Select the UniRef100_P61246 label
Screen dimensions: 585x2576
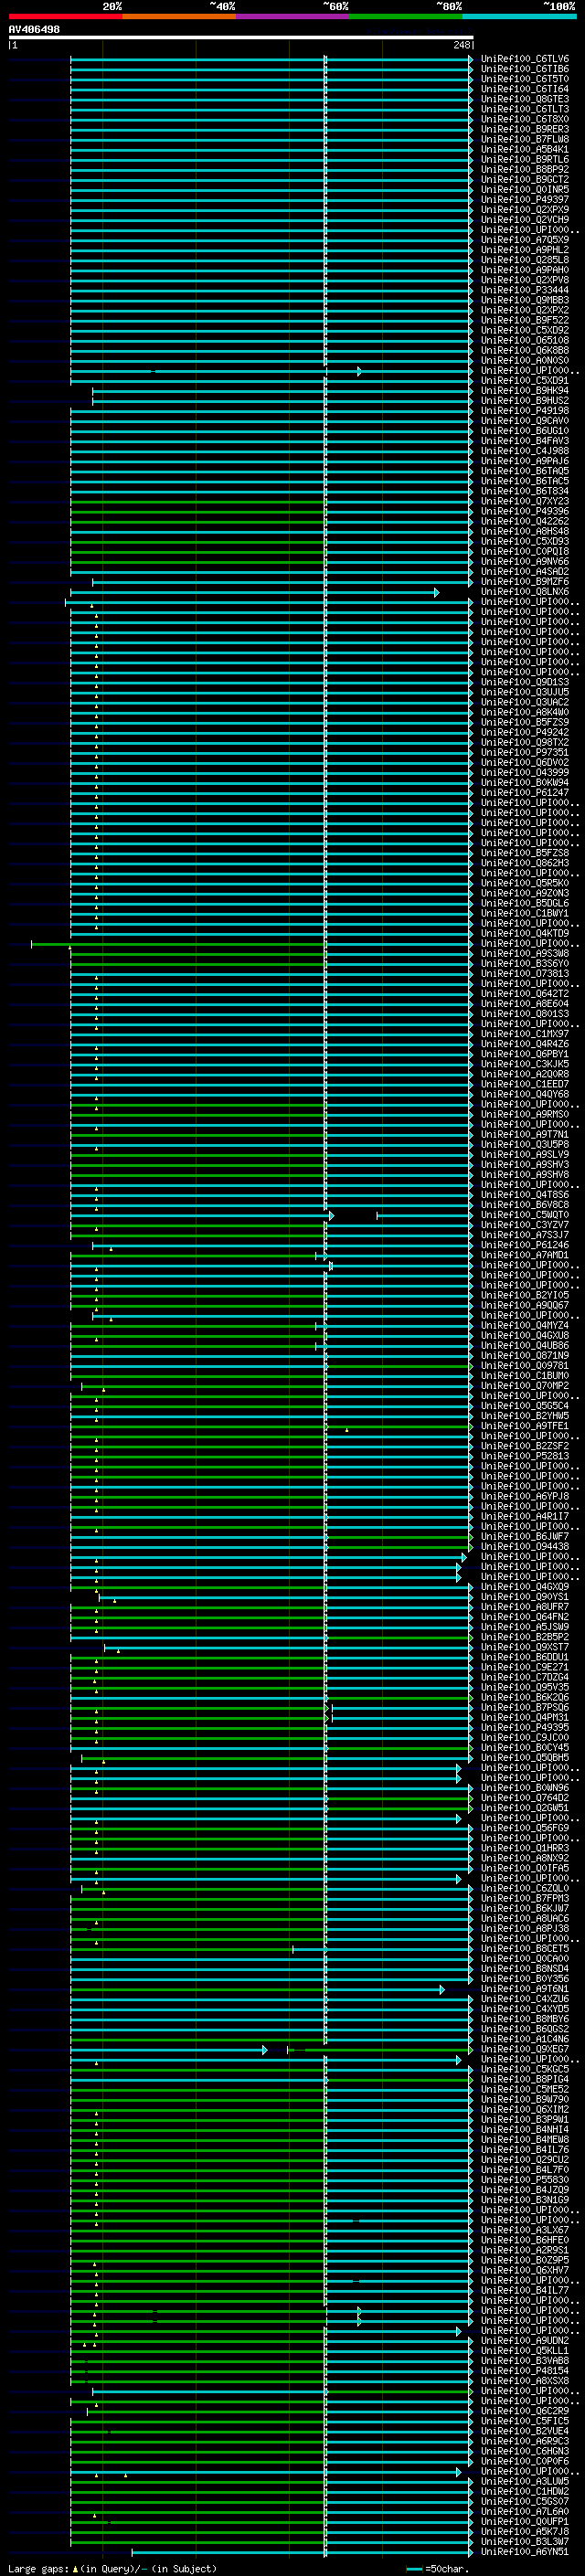click(525, 1245)
